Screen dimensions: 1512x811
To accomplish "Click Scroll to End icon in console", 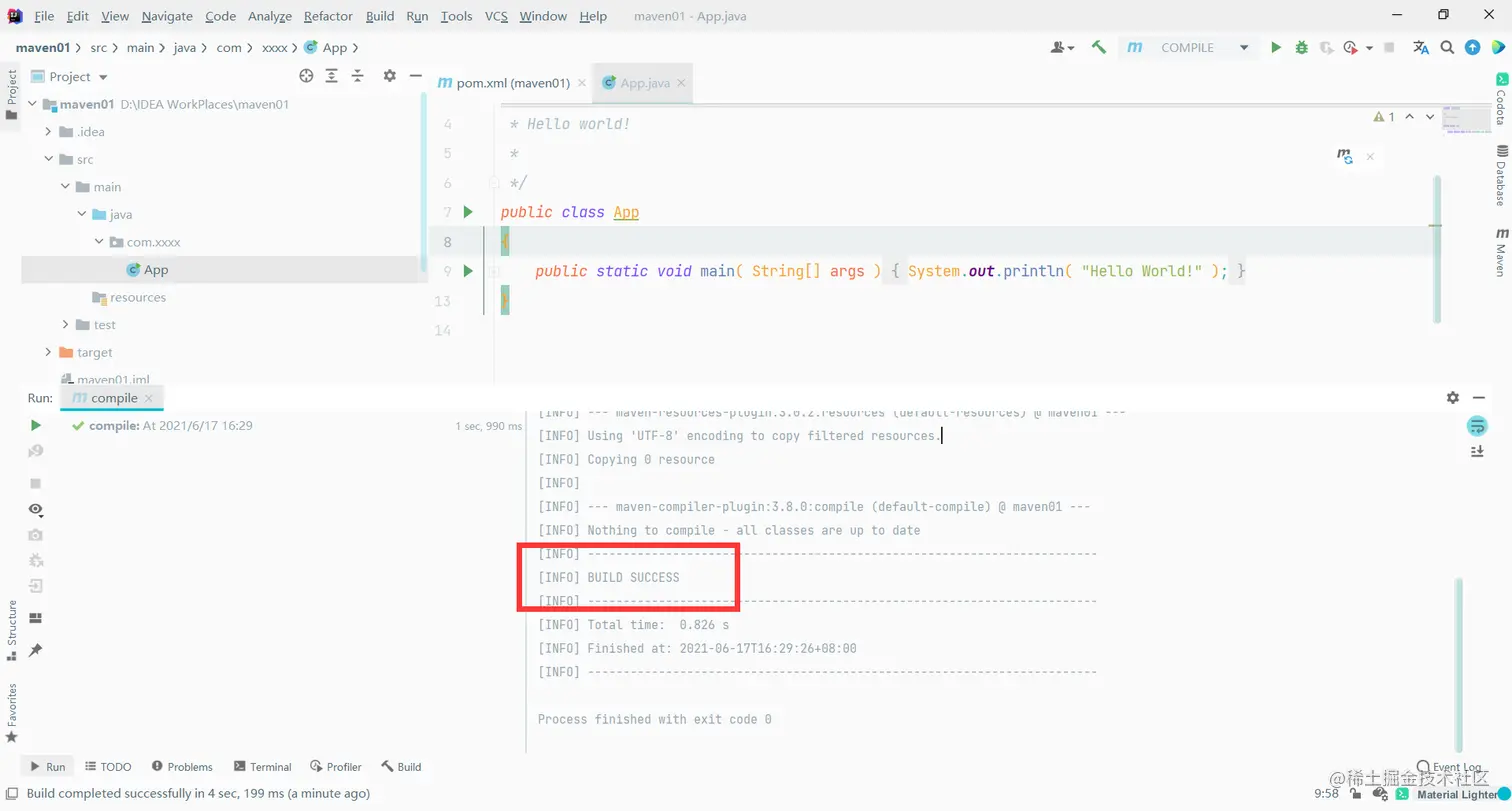I will pyautogui.click(x=1477, y=452).
